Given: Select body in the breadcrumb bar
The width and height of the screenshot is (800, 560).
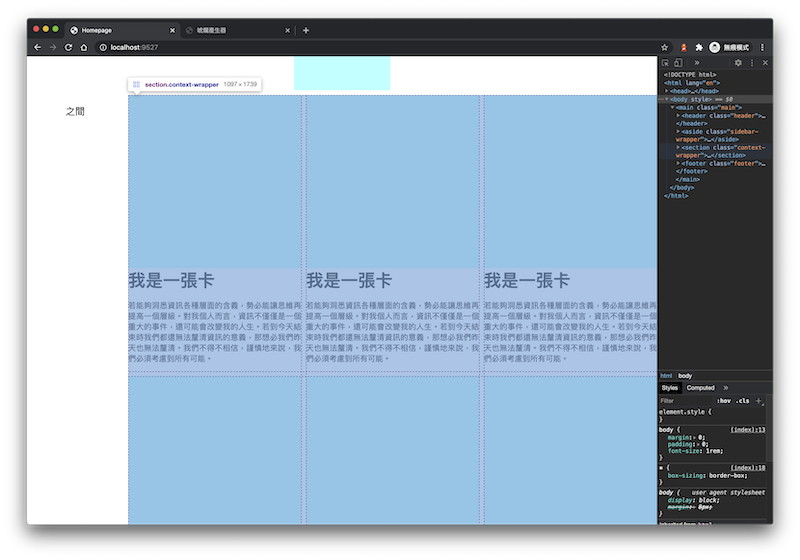Looking at the screenshot, I should pyautogui.click(x=685, y=376).
